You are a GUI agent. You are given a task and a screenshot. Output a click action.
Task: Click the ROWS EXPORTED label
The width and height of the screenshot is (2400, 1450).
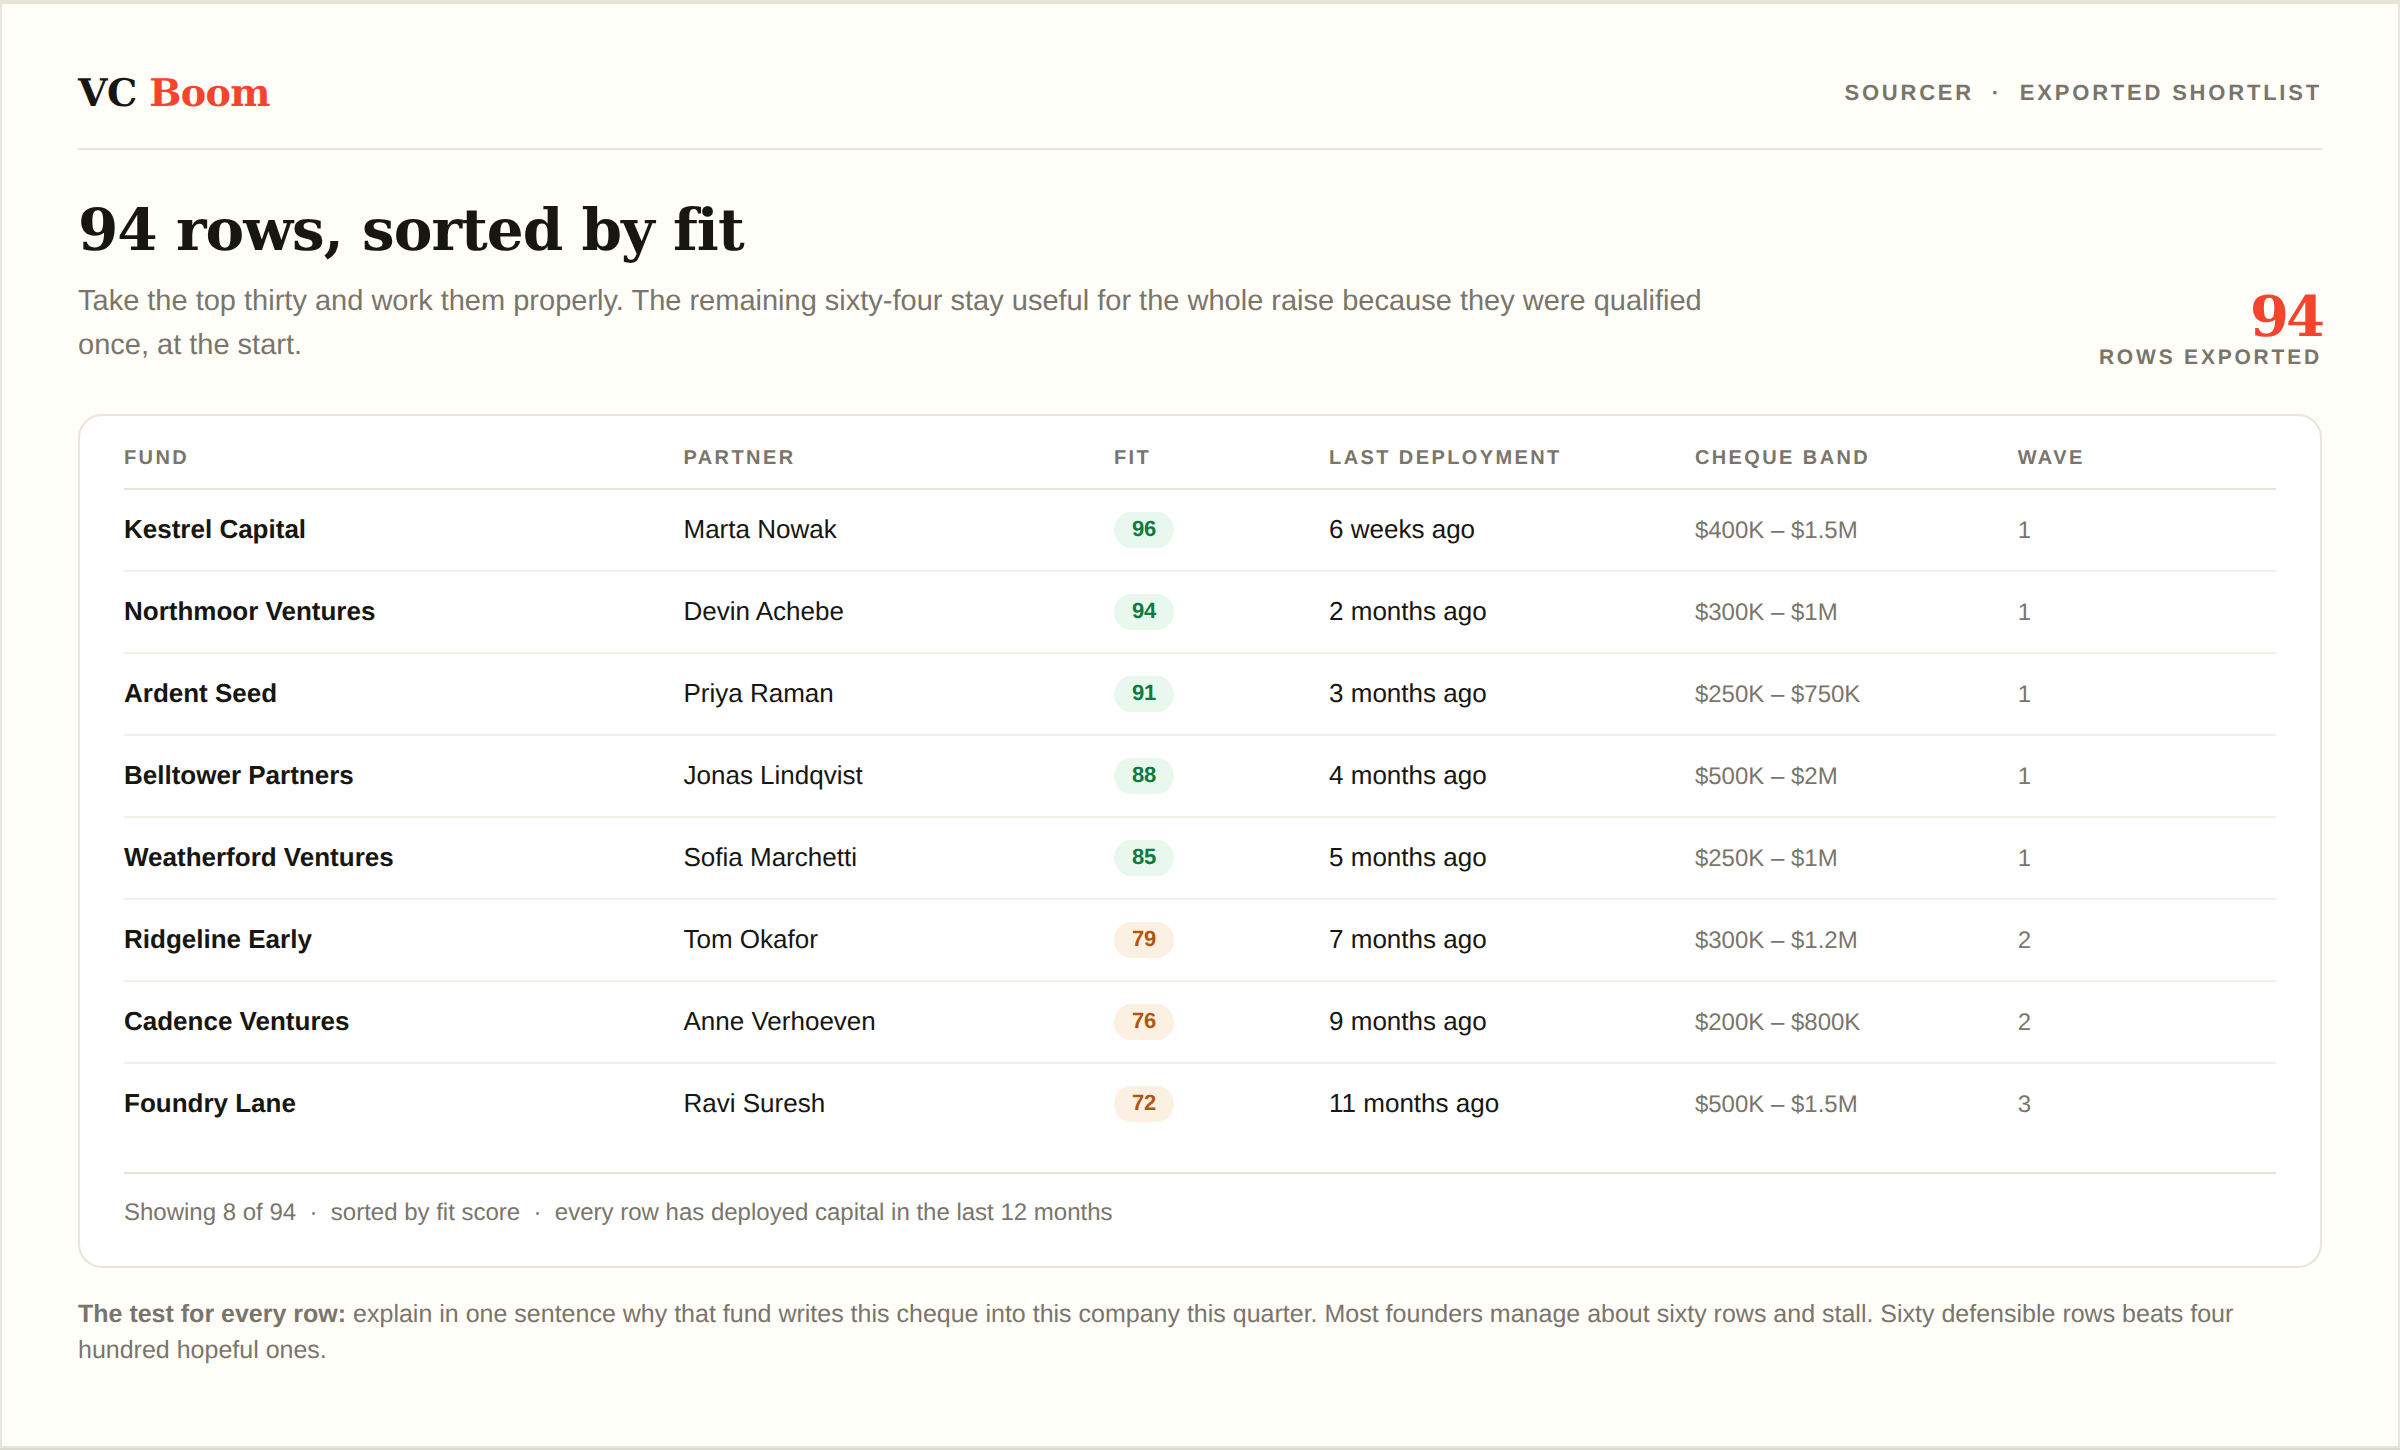2209,357
